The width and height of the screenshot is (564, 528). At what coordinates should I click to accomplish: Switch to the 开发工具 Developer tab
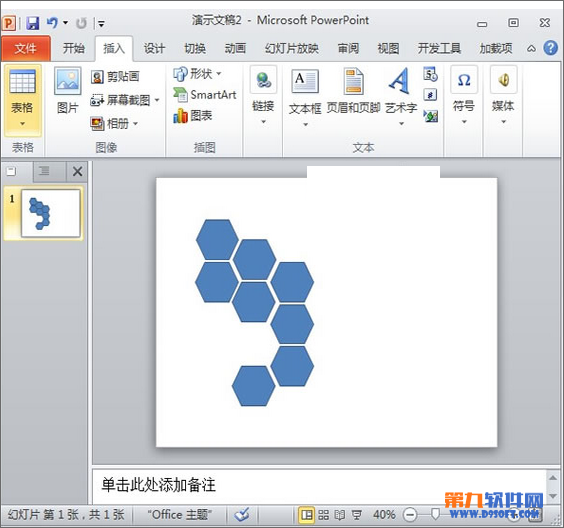(x=439, y=48)
